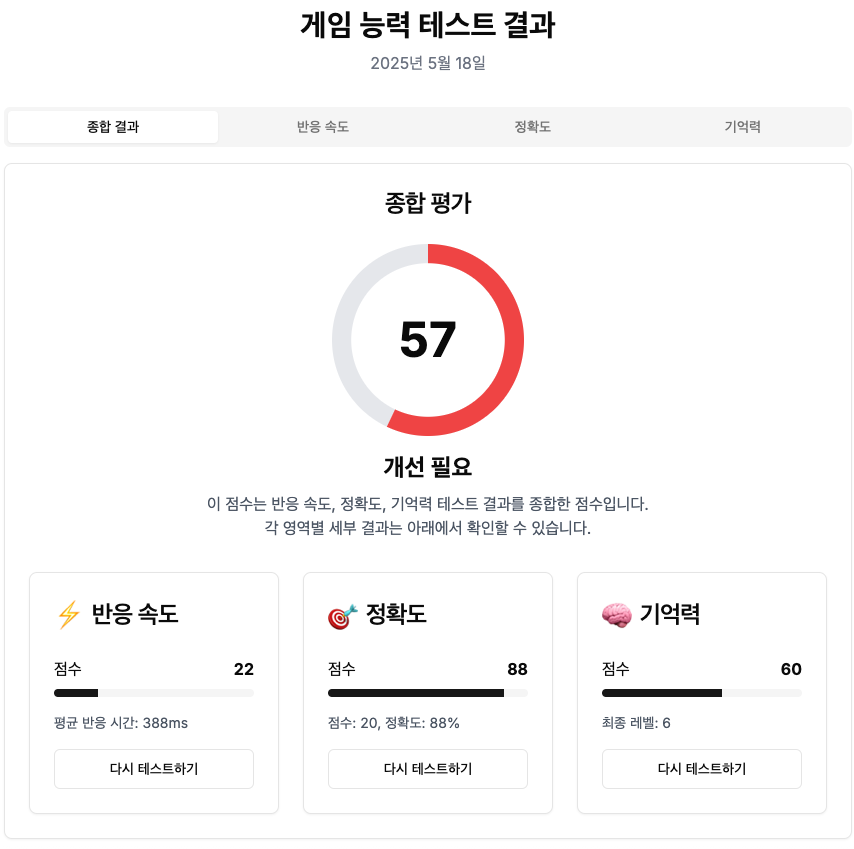This screenshot has height=849, width=854.
Task: Go to the 기억력 tab
Action: click(742, 127)
